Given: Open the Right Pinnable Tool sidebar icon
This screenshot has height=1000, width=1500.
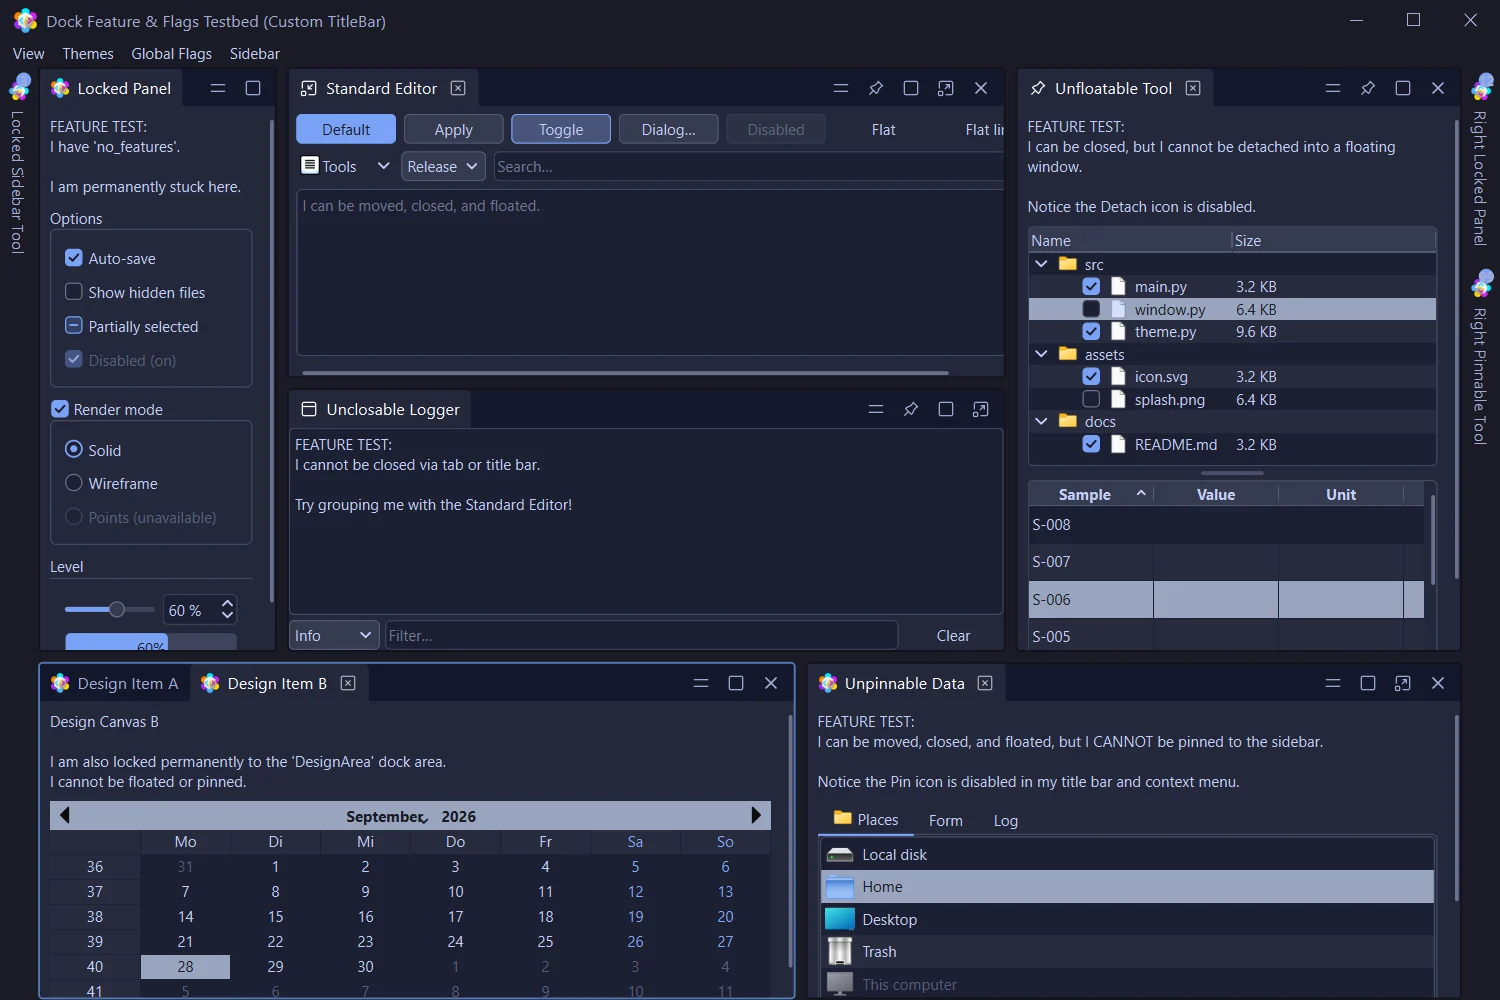Looking at the screenshot, I should coord(1481,283).
